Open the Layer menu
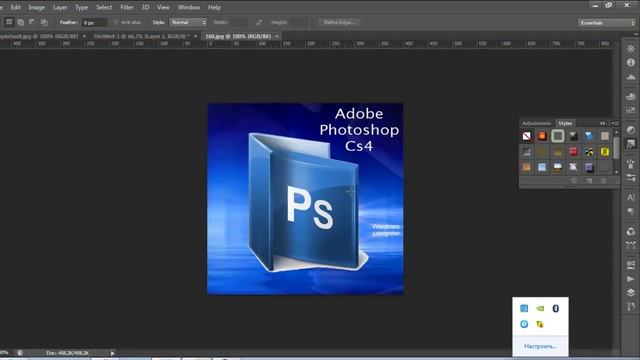The image size is (640, 360). coord(60,7)
